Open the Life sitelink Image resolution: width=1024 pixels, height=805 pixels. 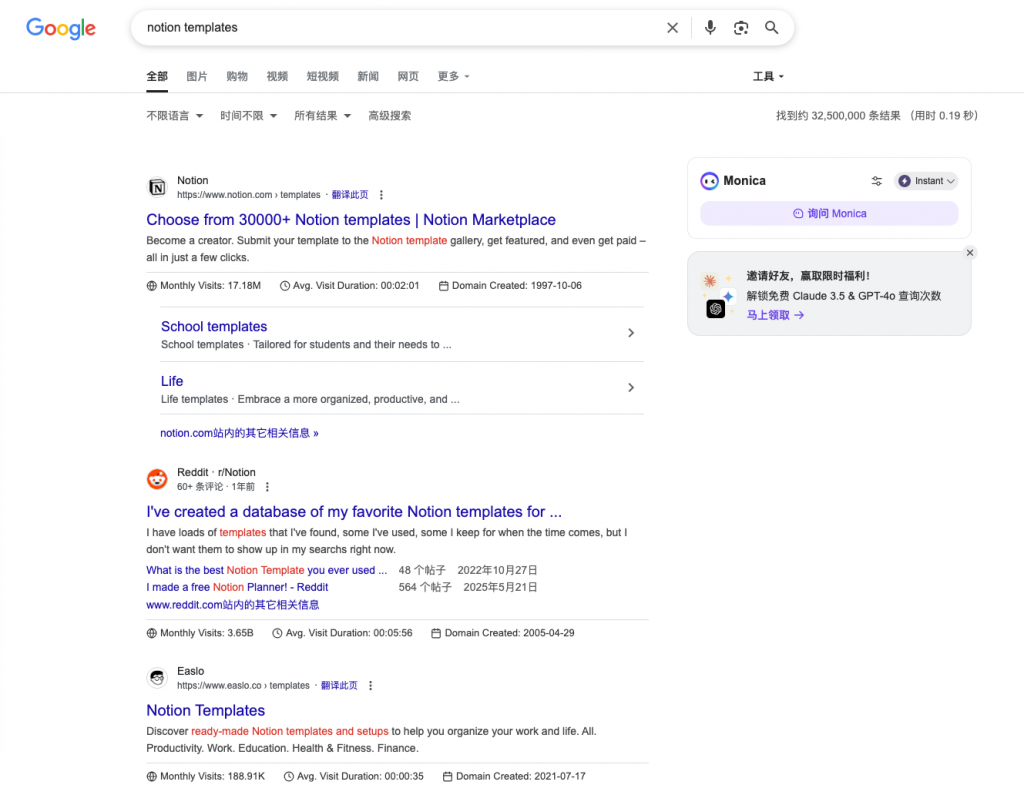pyautogui.click(x=172, y=381)
